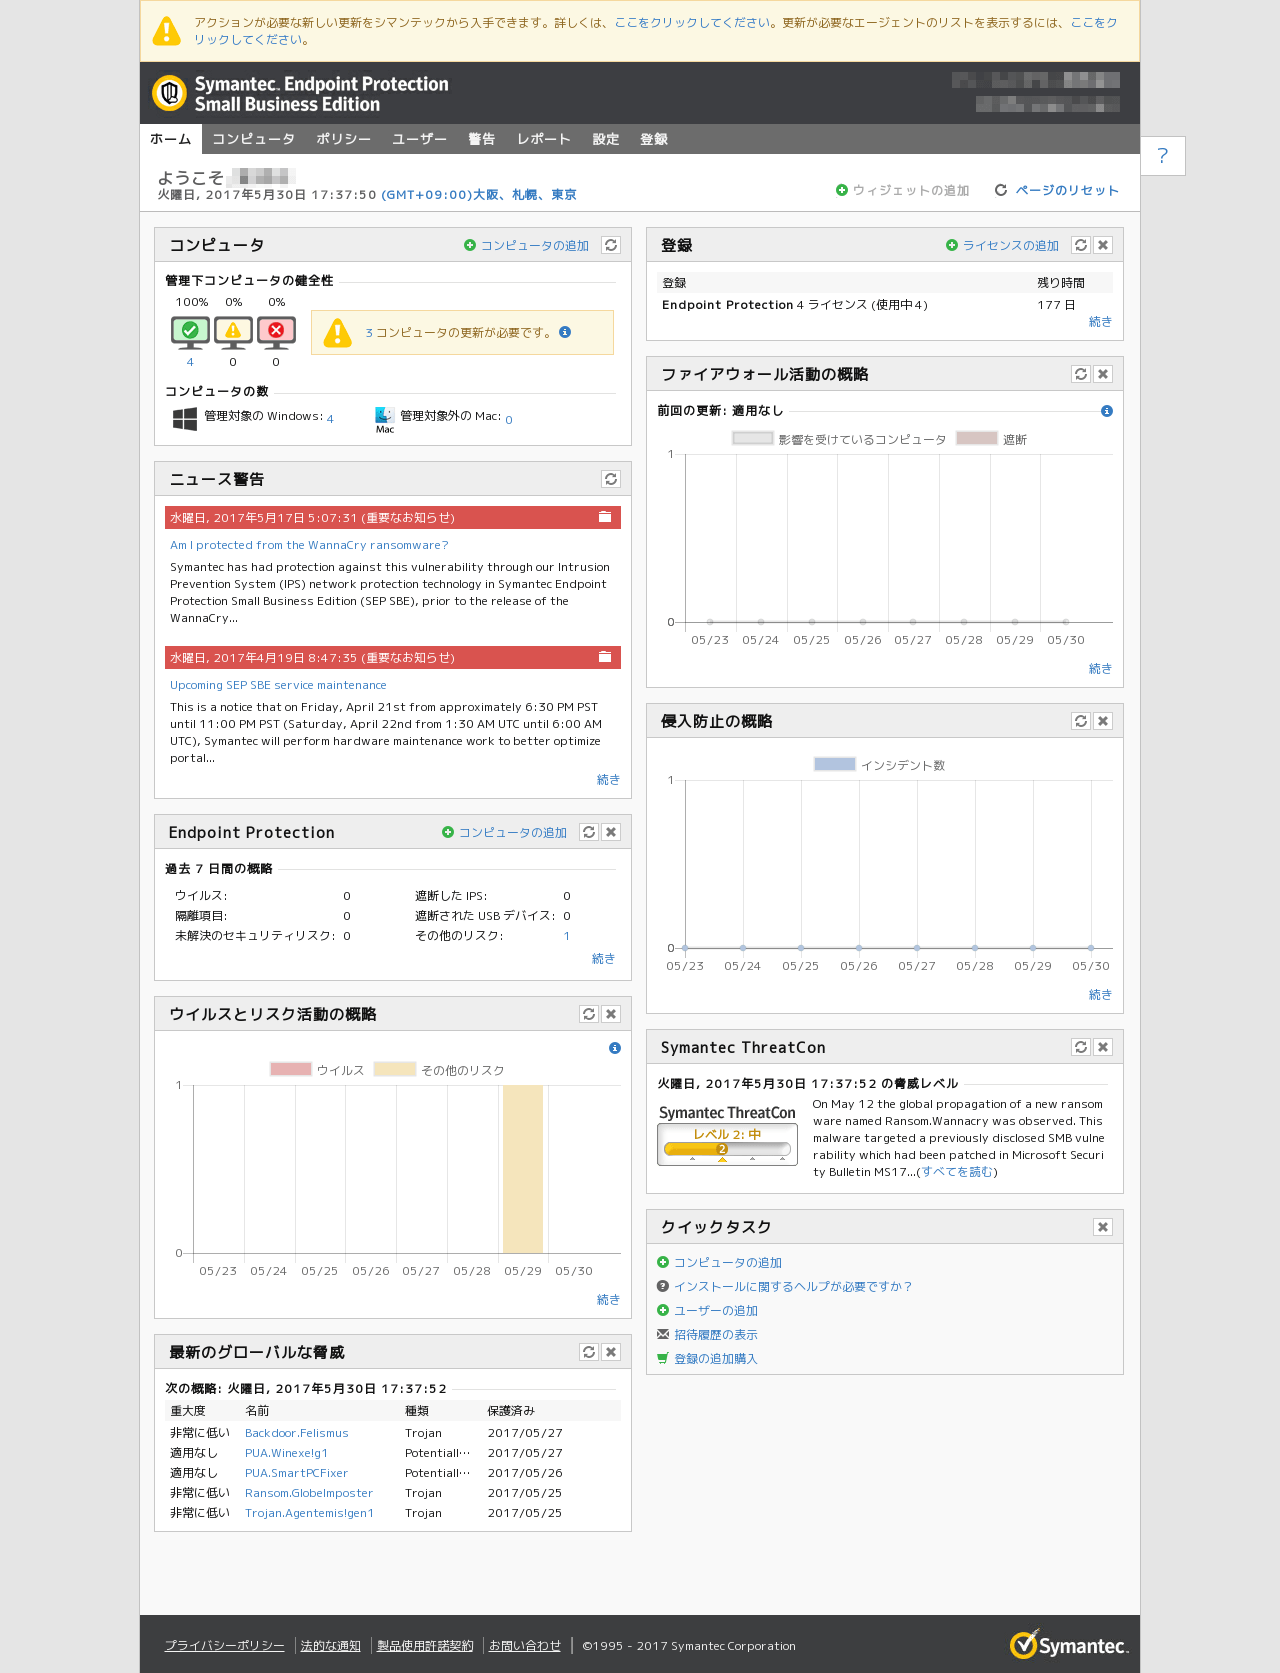Screen dimensions: 1280x1673
Task: Click ライセンスの追加 in 登録 widget
Action: click(1011, 245)
